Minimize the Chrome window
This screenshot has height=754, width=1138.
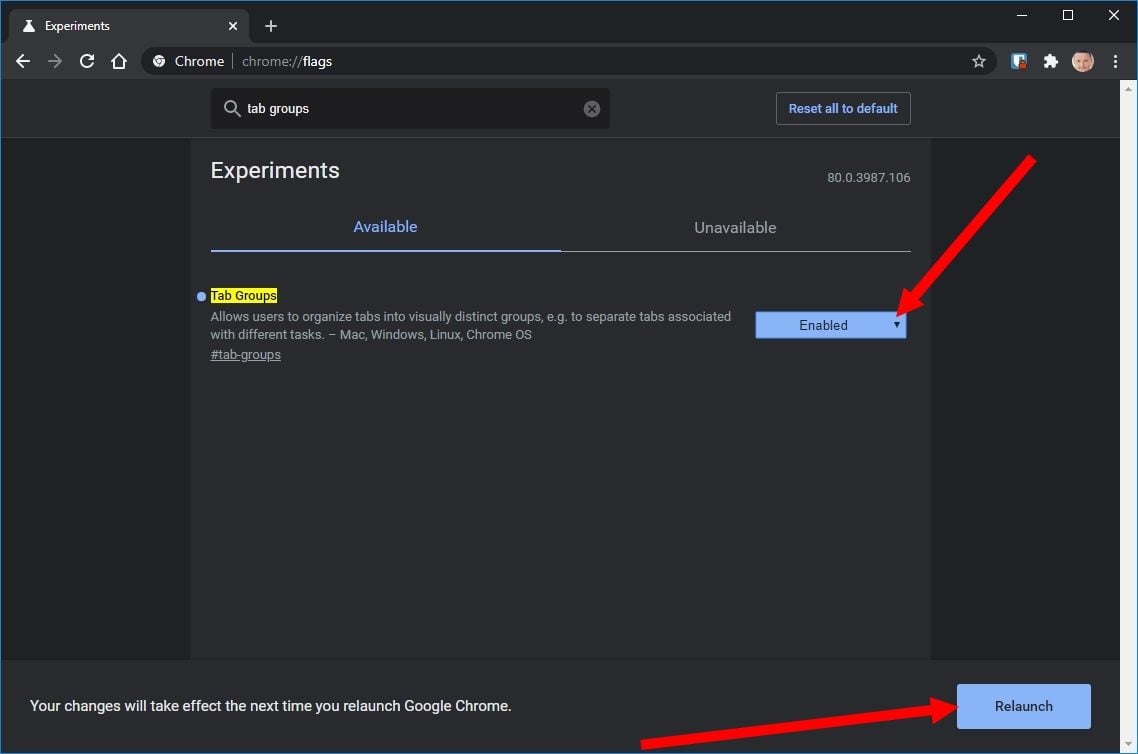[1022, 15]
